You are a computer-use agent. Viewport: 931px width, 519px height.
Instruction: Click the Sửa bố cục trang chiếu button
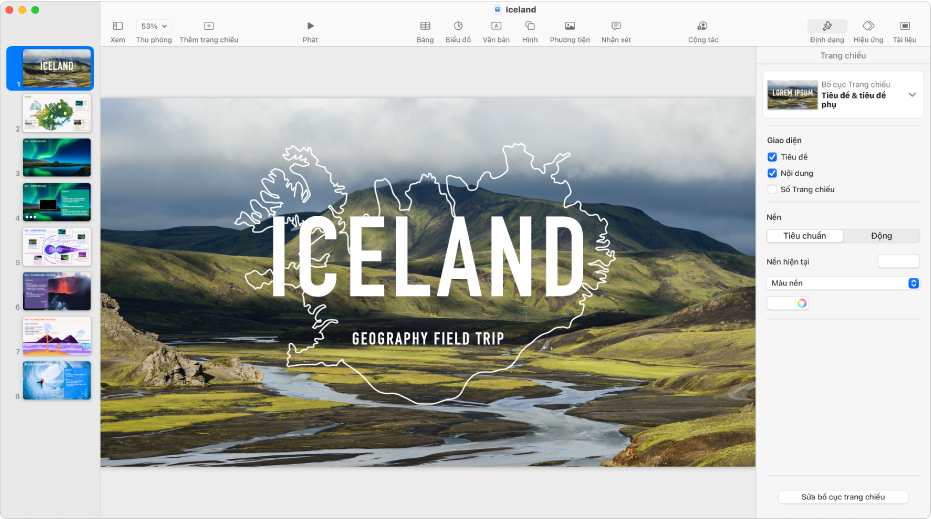point(843,497)
